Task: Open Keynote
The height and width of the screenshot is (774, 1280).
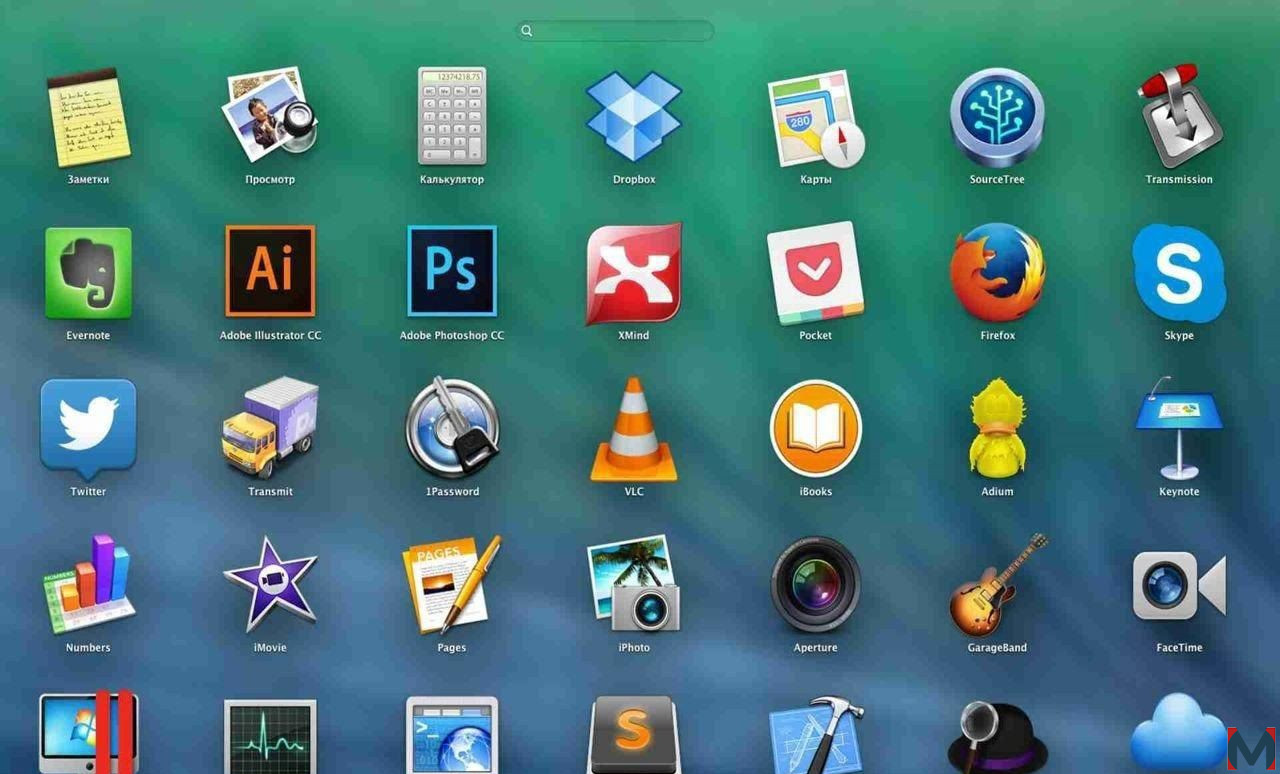Action: click(x=1180, y=428)
